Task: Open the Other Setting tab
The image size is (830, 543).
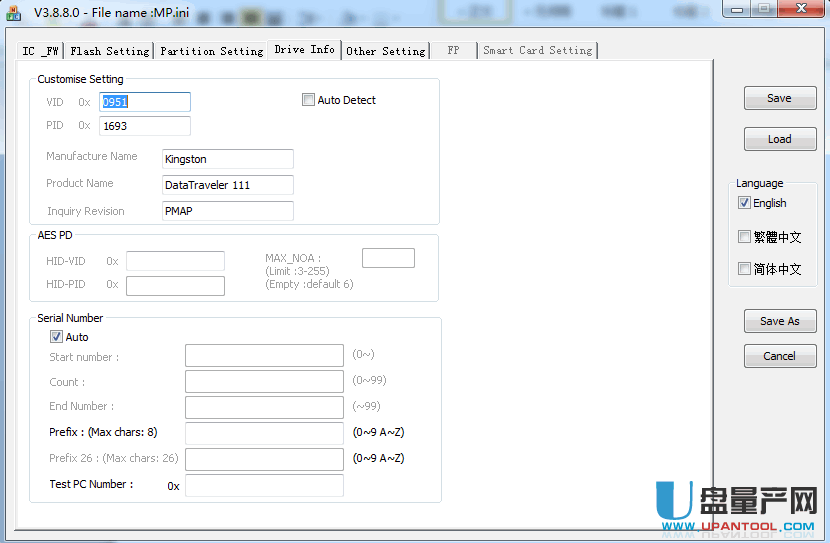Action: tap(385, 51)
